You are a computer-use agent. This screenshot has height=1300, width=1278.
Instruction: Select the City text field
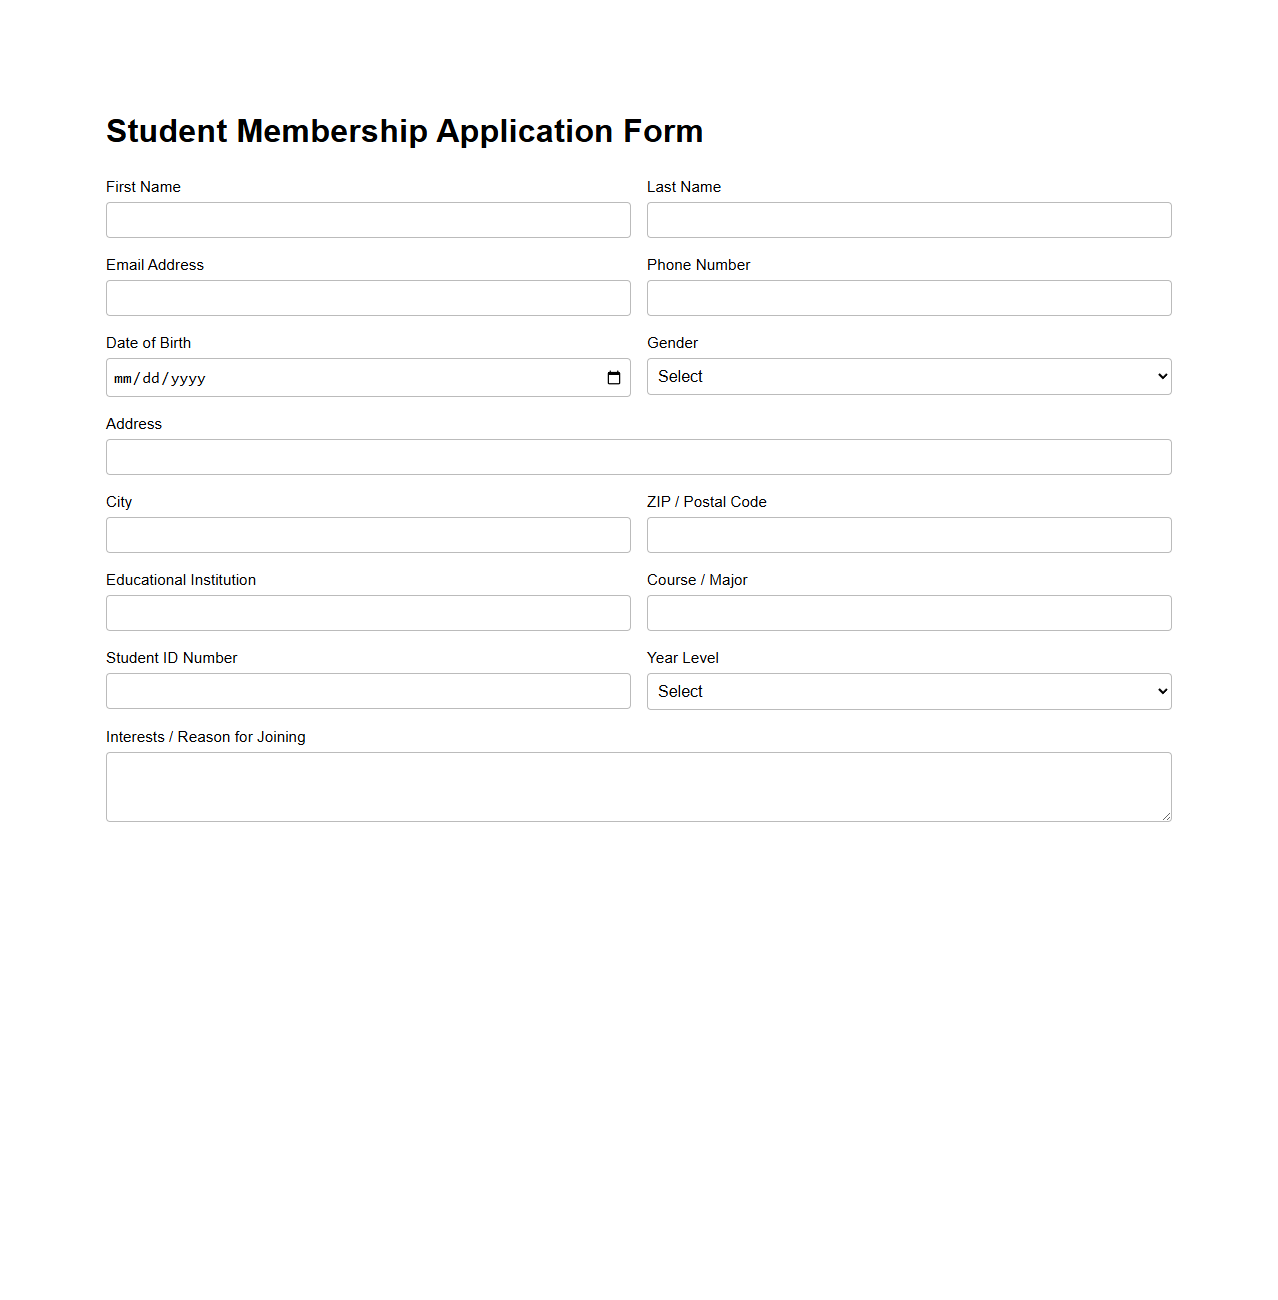pos(368,534)
